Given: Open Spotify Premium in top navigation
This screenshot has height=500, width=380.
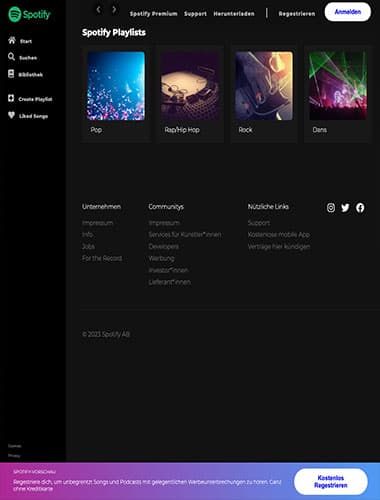Looking at the screenshot, I should [x=153, y=14].
